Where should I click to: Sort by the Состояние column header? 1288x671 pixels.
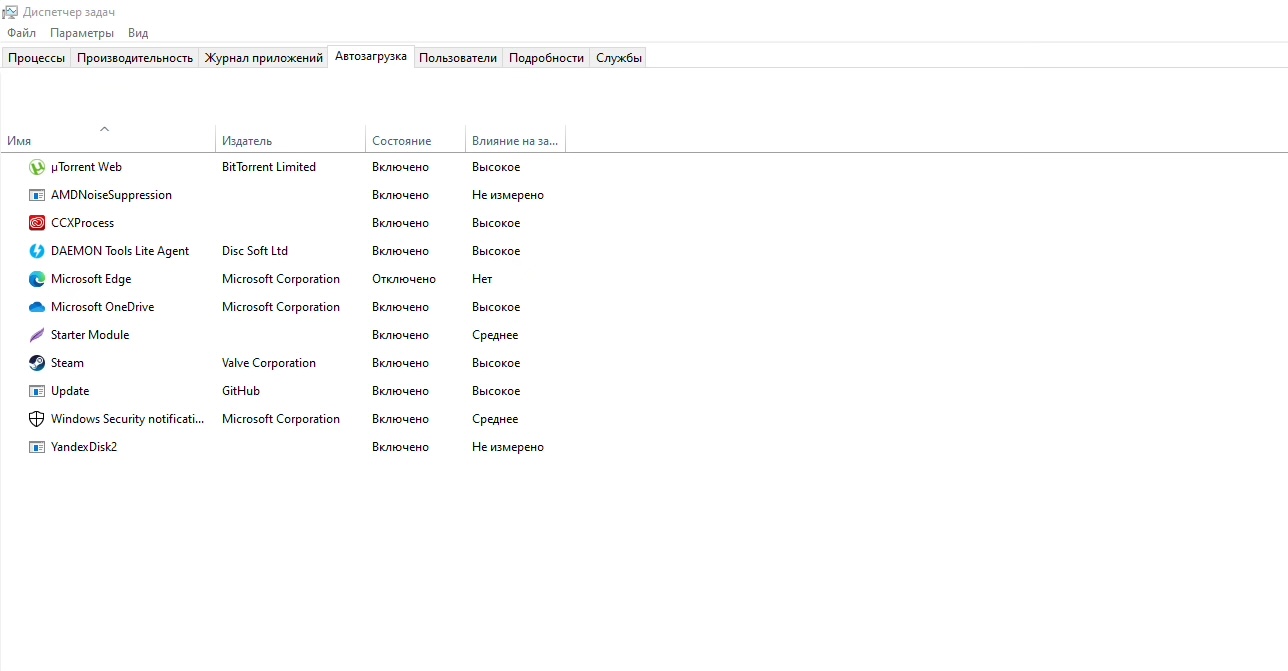416,141
